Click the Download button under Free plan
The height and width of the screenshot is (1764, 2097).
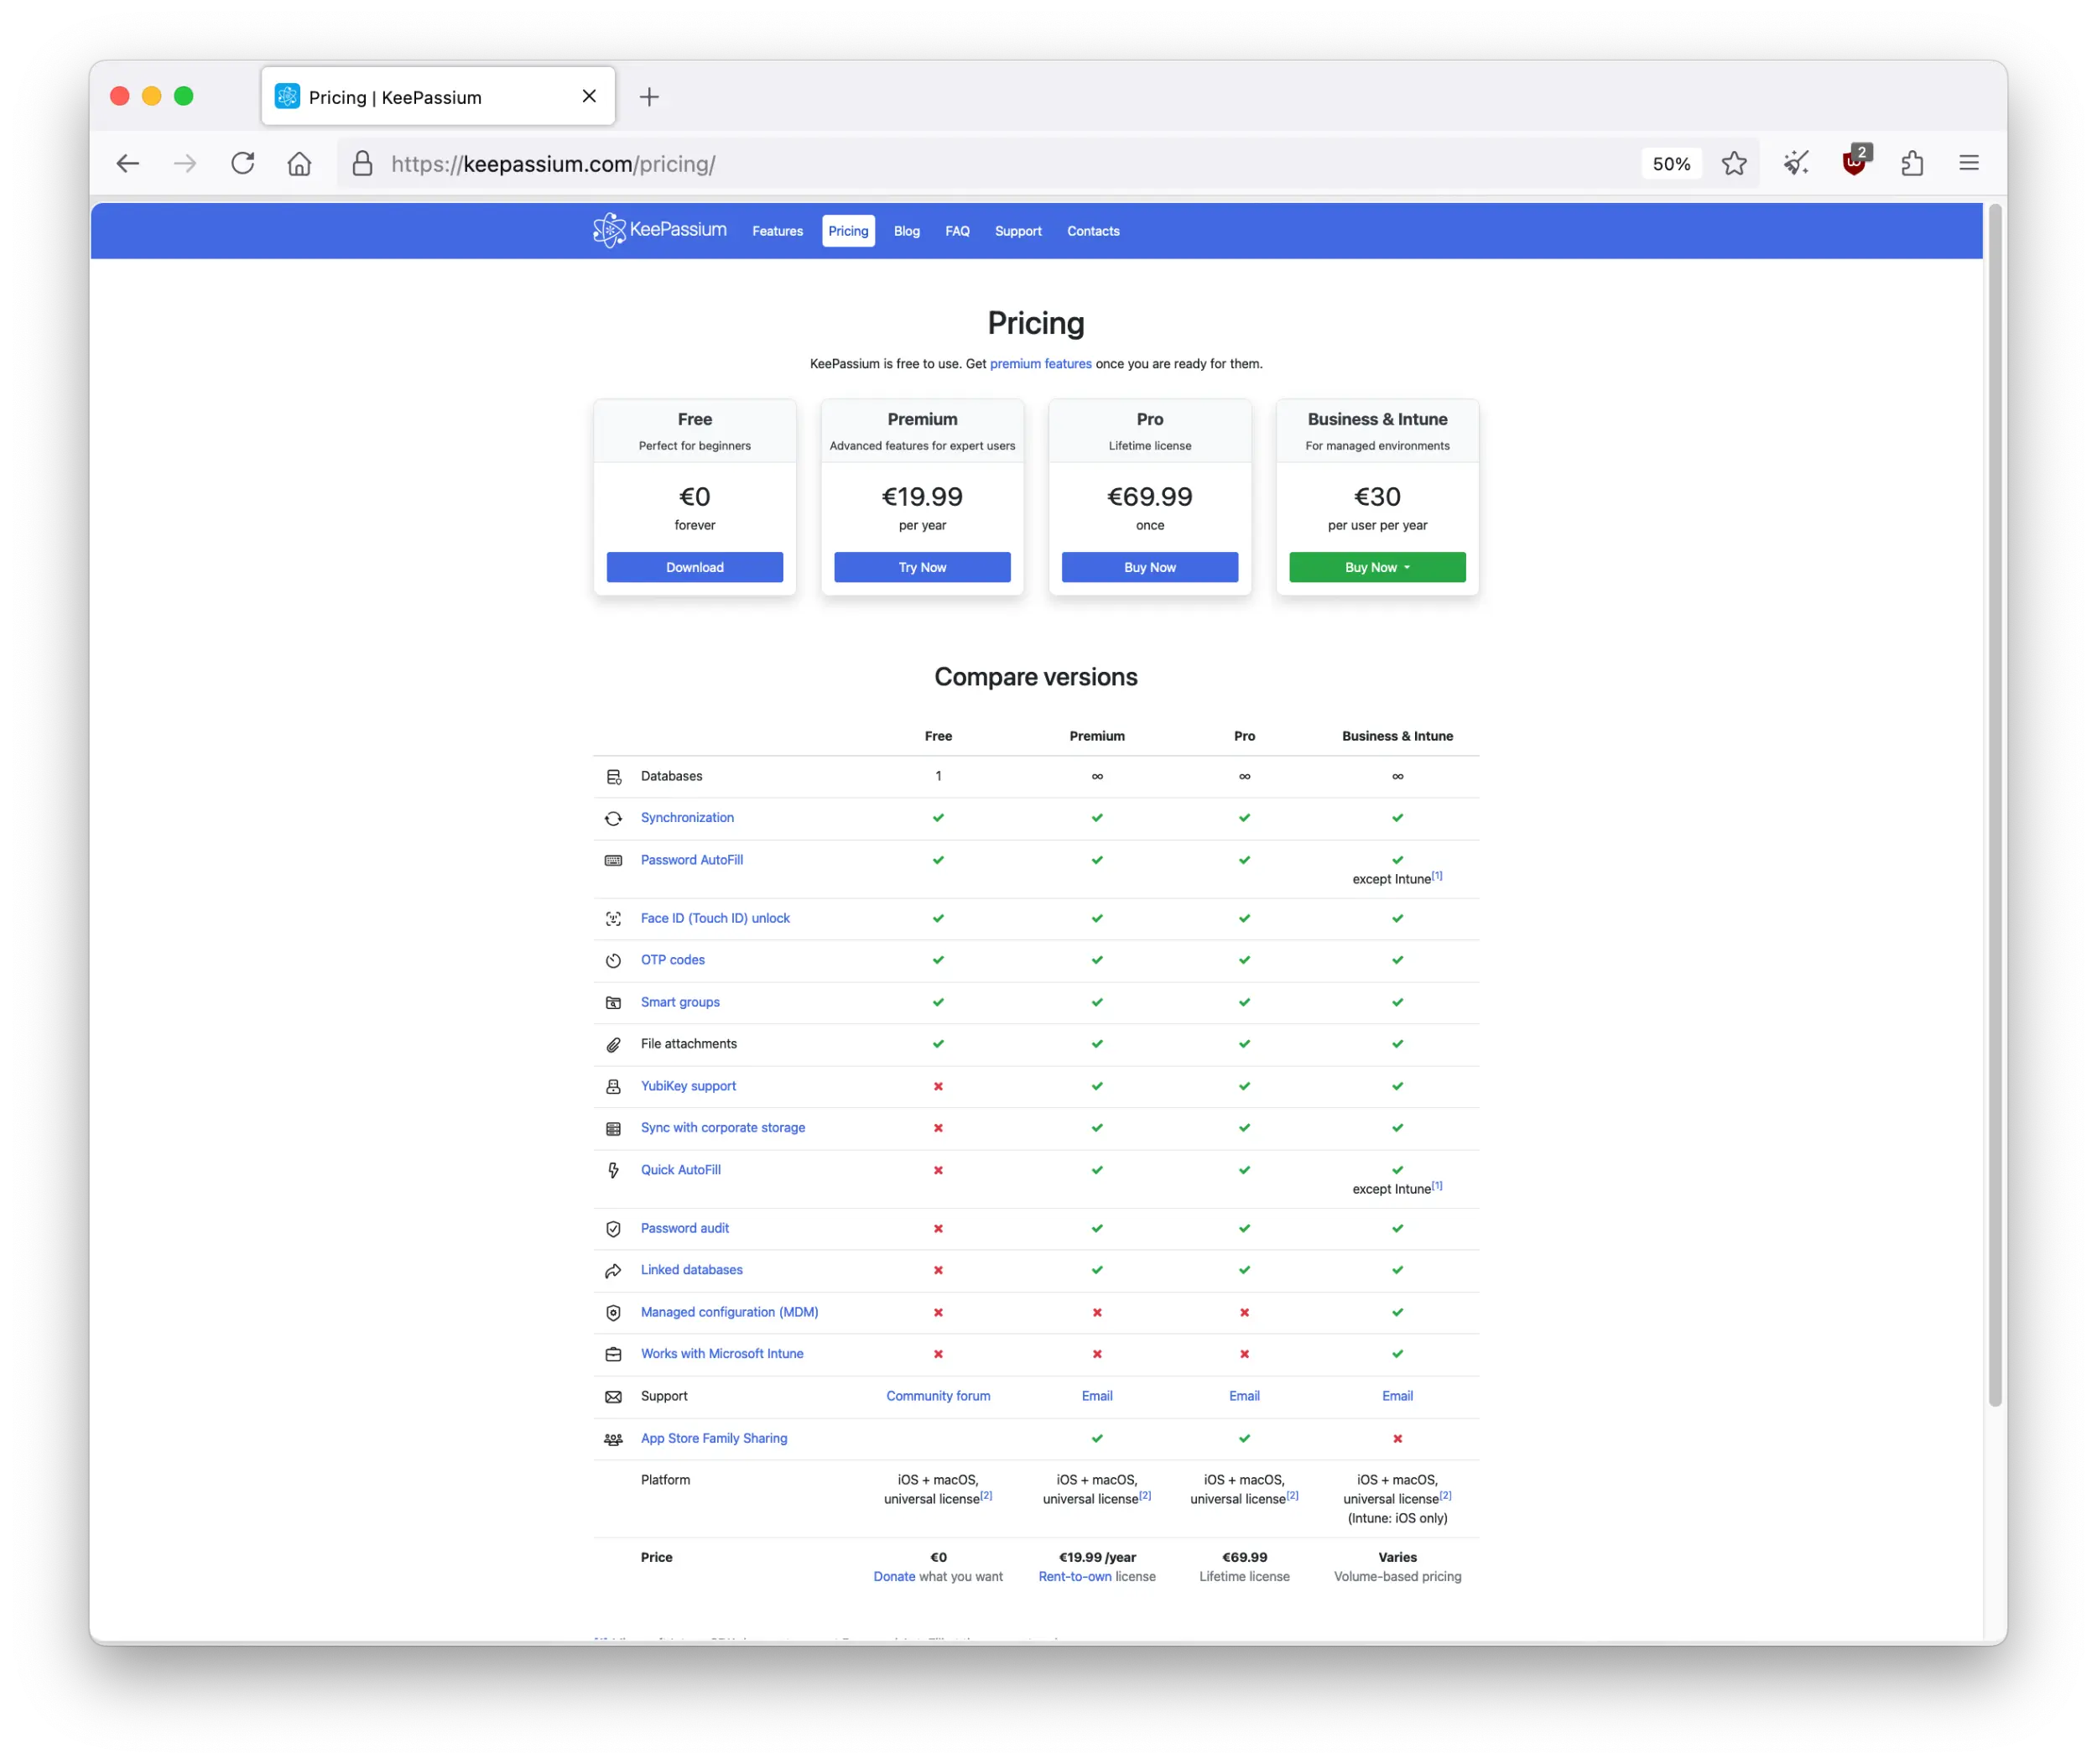click(694, 567)
